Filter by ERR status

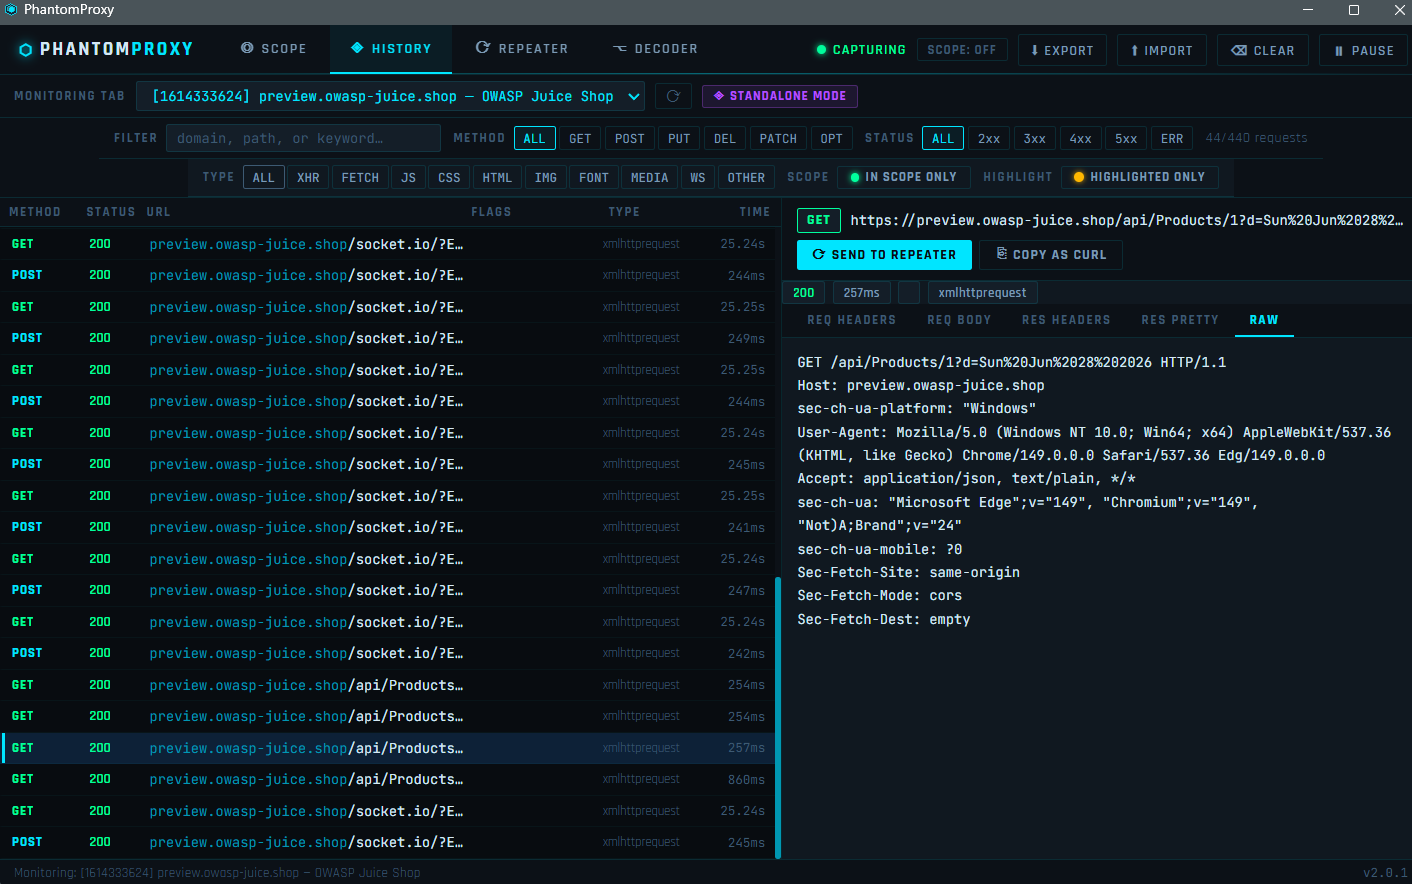pyautogui.click(x=1172, y=138)
